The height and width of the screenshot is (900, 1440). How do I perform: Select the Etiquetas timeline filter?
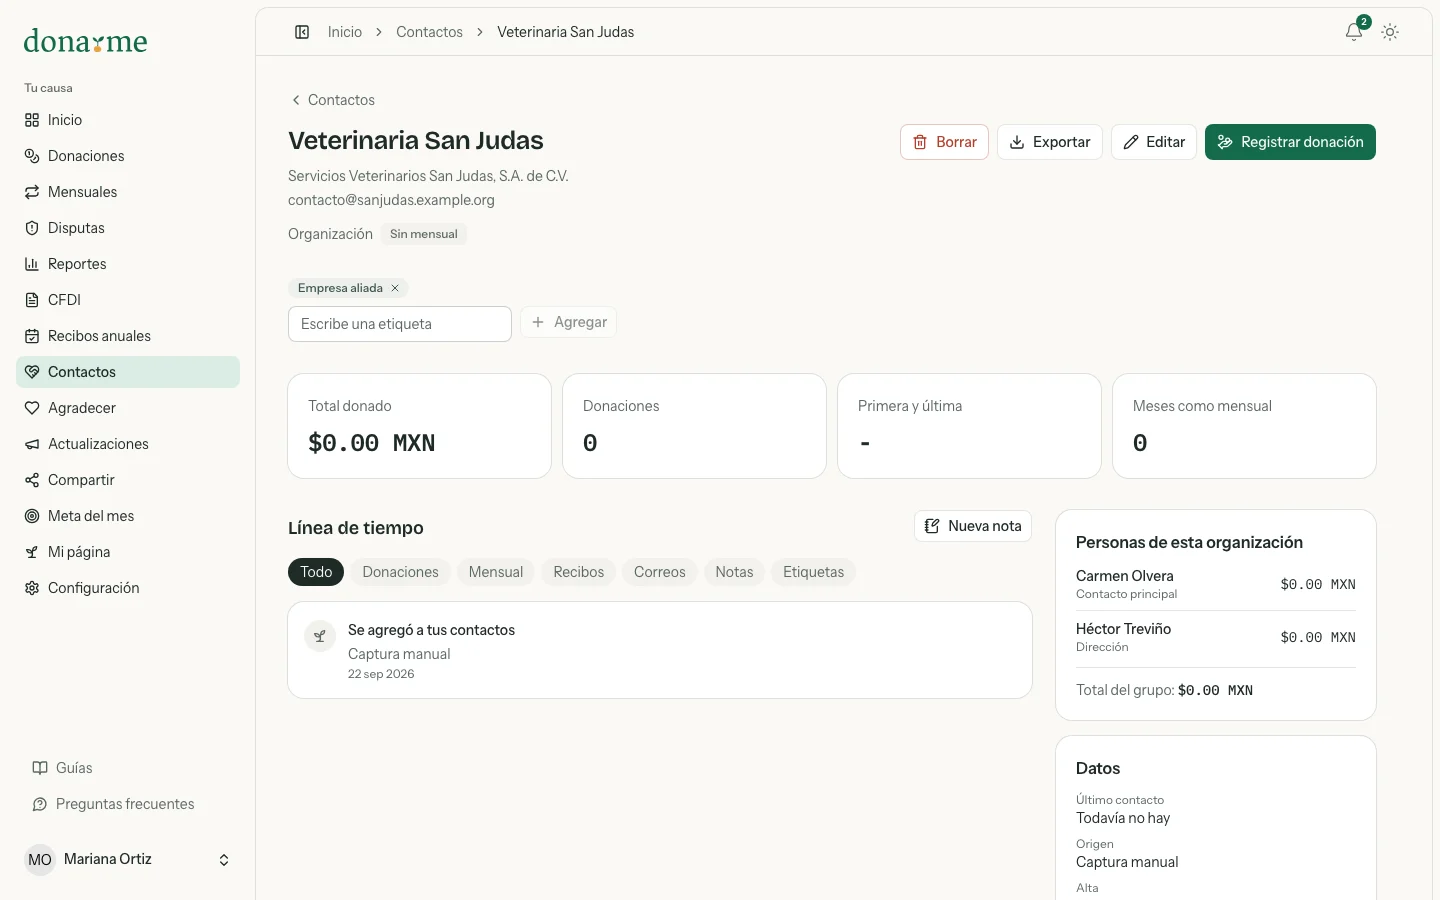click(x=813, y=572)
